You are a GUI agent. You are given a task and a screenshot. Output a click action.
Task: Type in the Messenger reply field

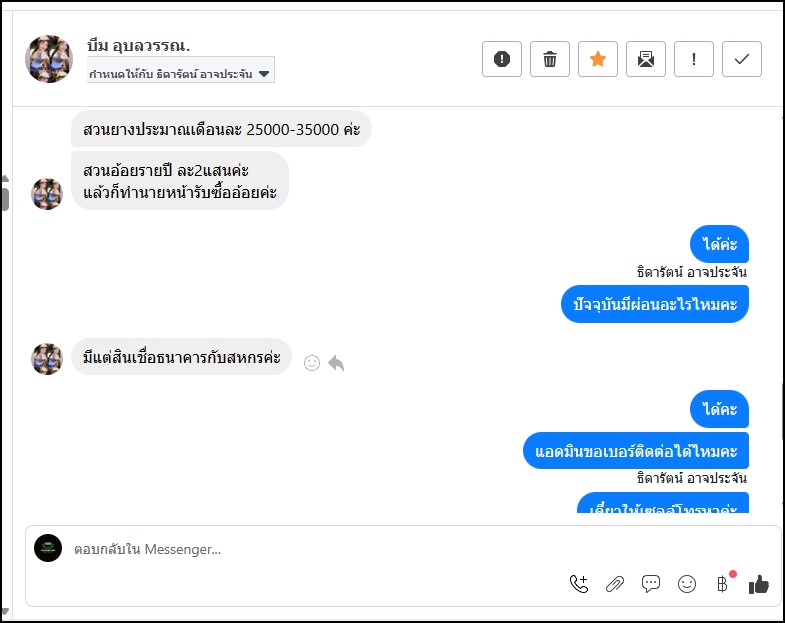point(300,549)
